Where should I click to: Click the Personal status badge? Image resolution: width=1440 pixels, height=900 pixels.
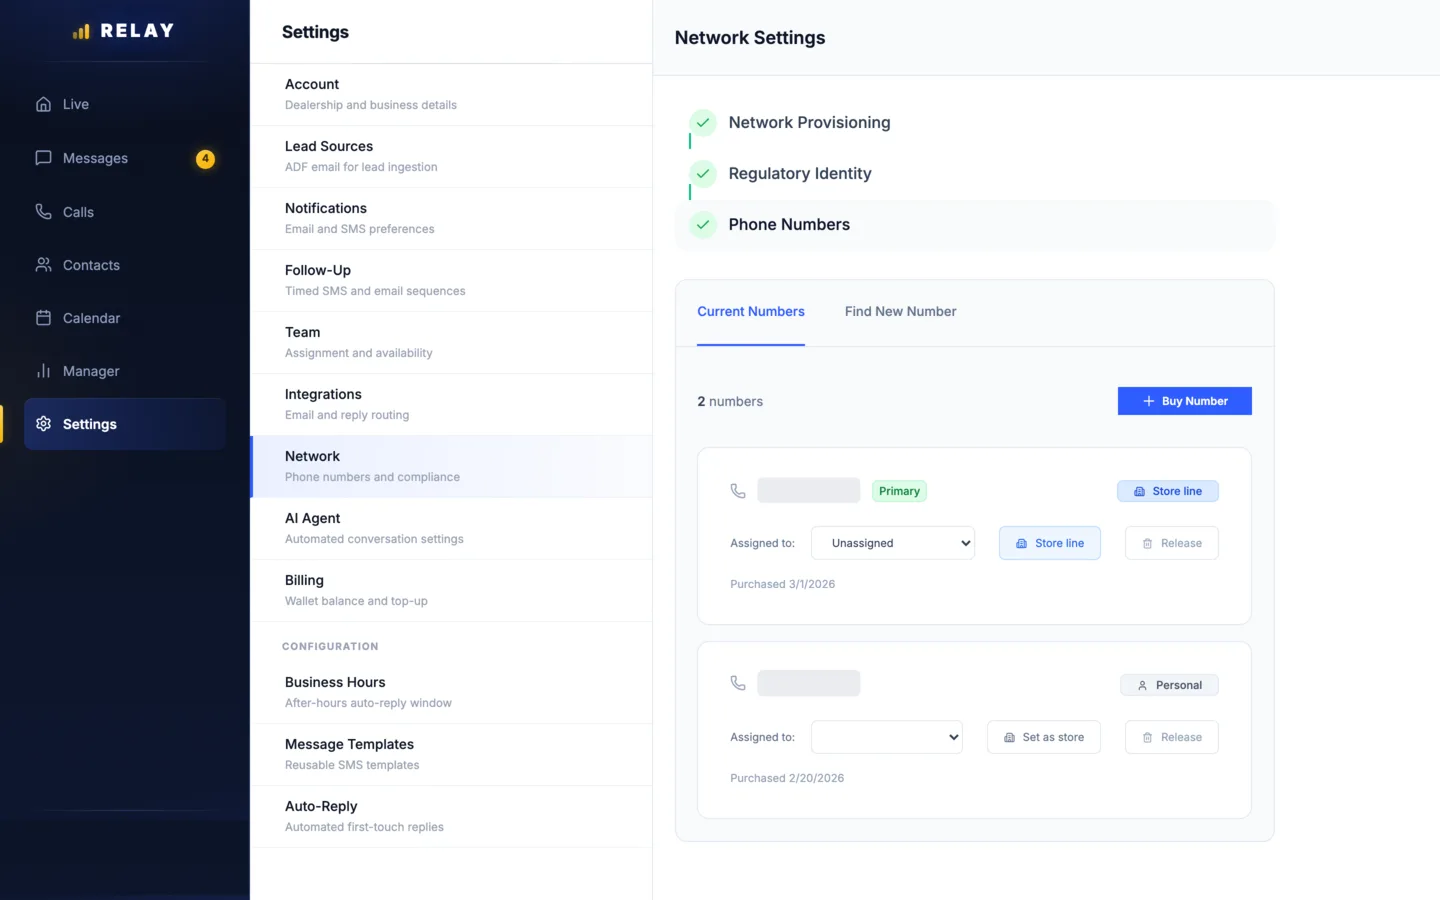coord(1169,685)
